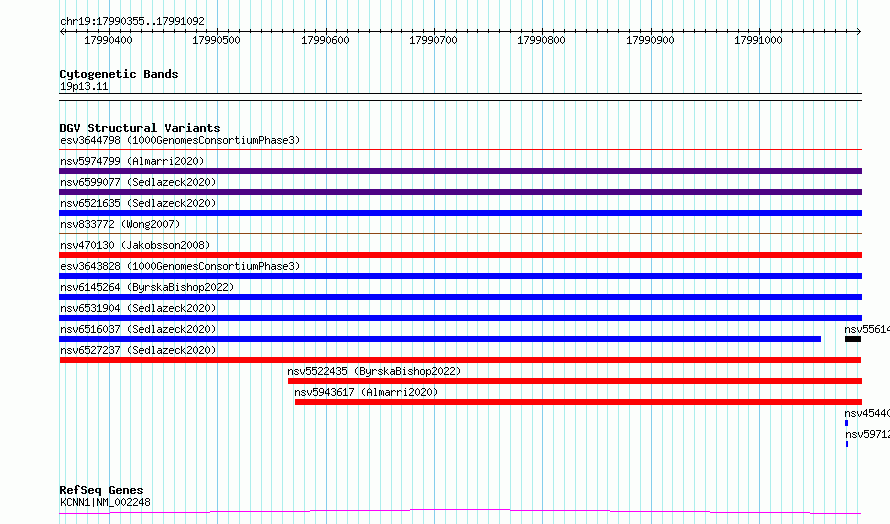Click the blue nsv6521635 variant bar
Screen dimensions: 890x524
point(460,213)
